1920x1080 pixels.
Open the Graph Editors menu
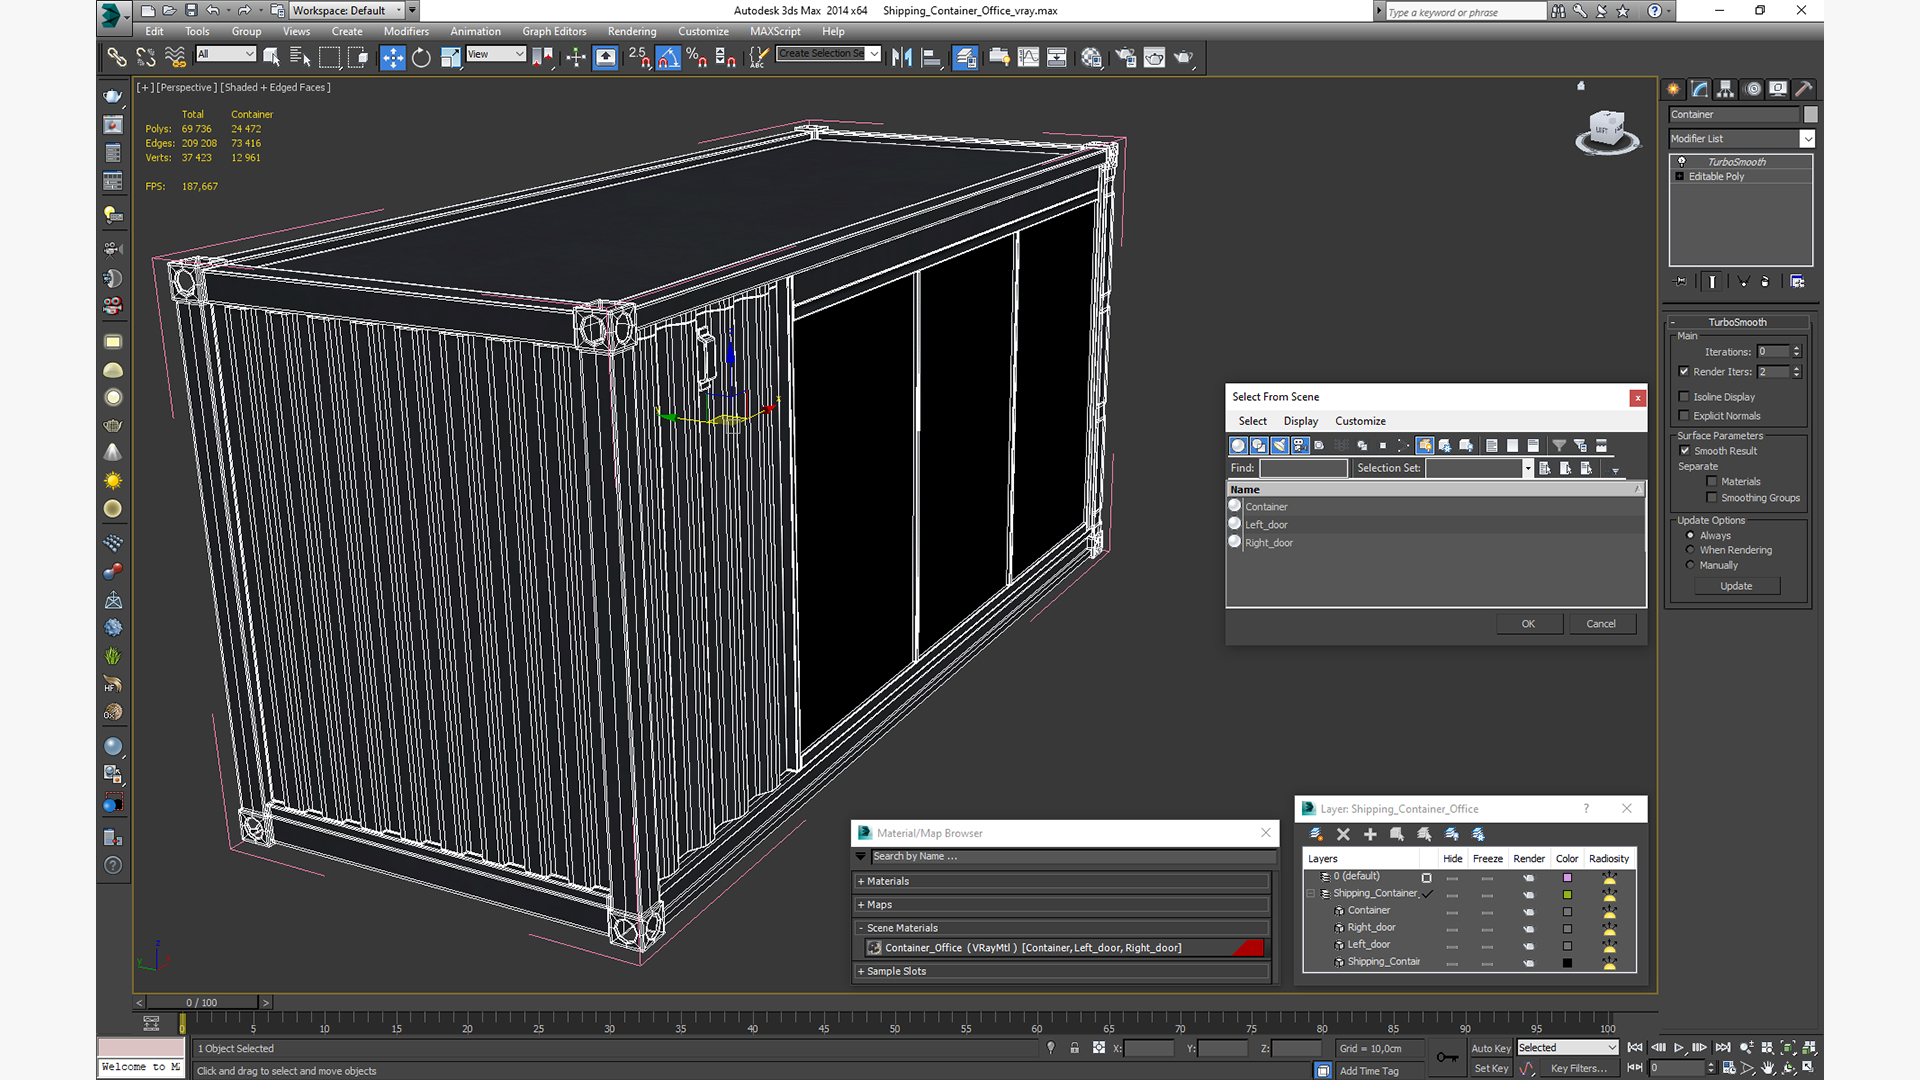coord(554,31)
